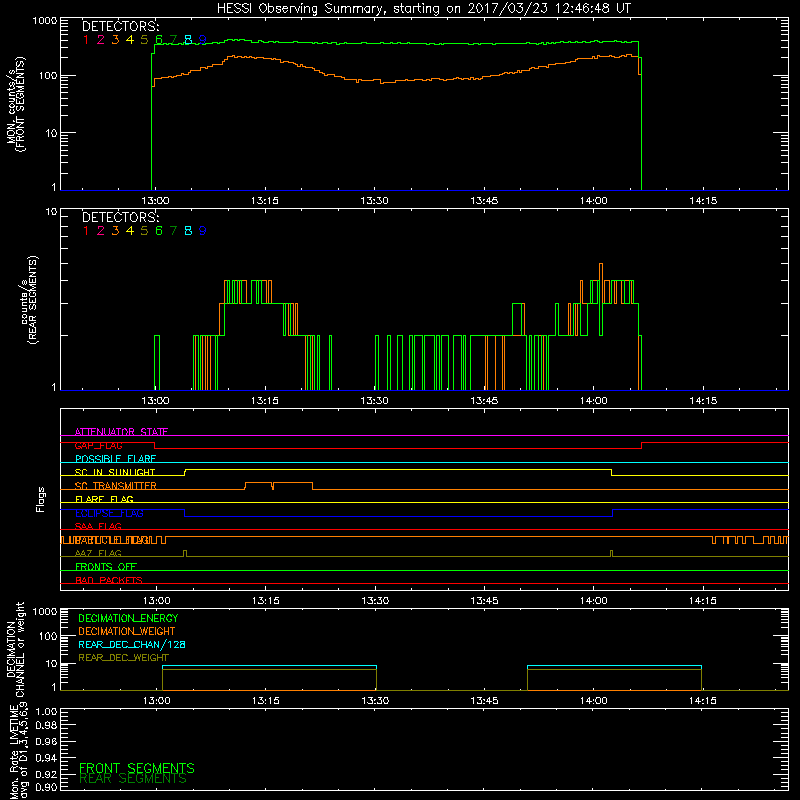Click the DECIMATION_WEIGHT legend entry
The height and width of the screenshot is (800, 800).
tap(127, 632)
